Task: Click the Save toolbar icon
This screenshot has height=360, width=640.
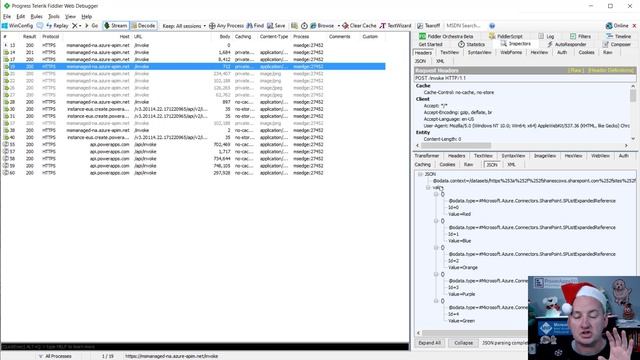Action: 276,25
